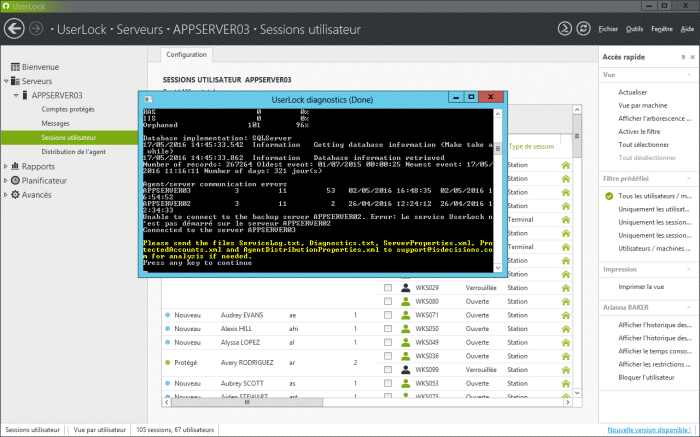Select Distribution de l'agent tree item
This screenshot has width=700, height=437.
tap(74, 152)
